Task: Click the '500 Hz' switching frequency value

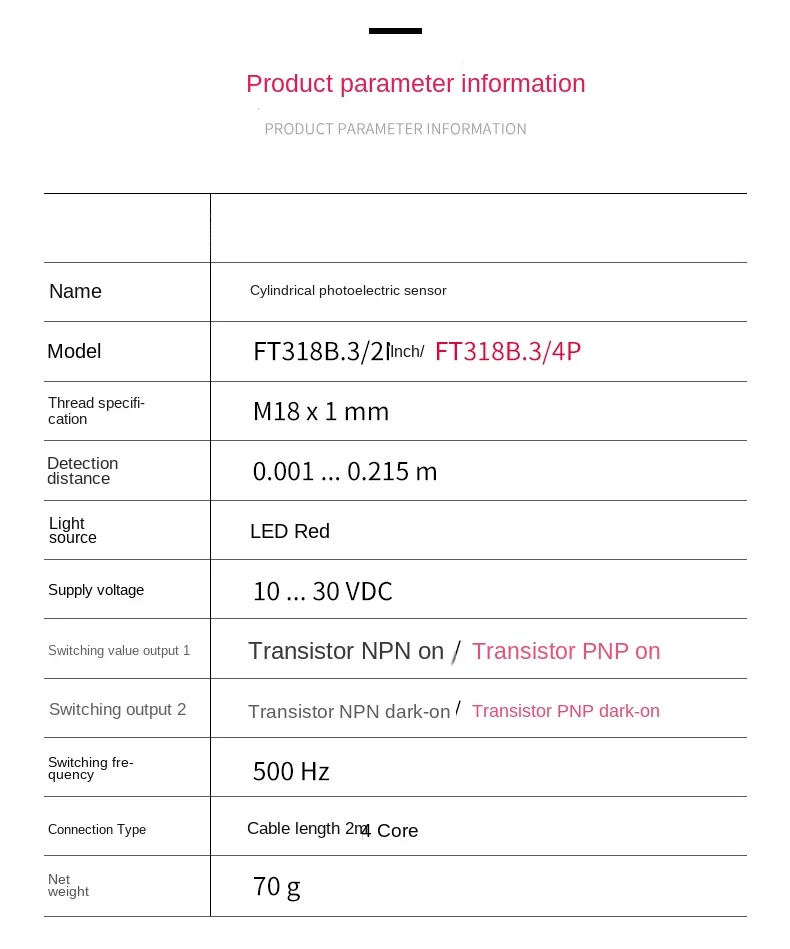Action: pos(291,772)
